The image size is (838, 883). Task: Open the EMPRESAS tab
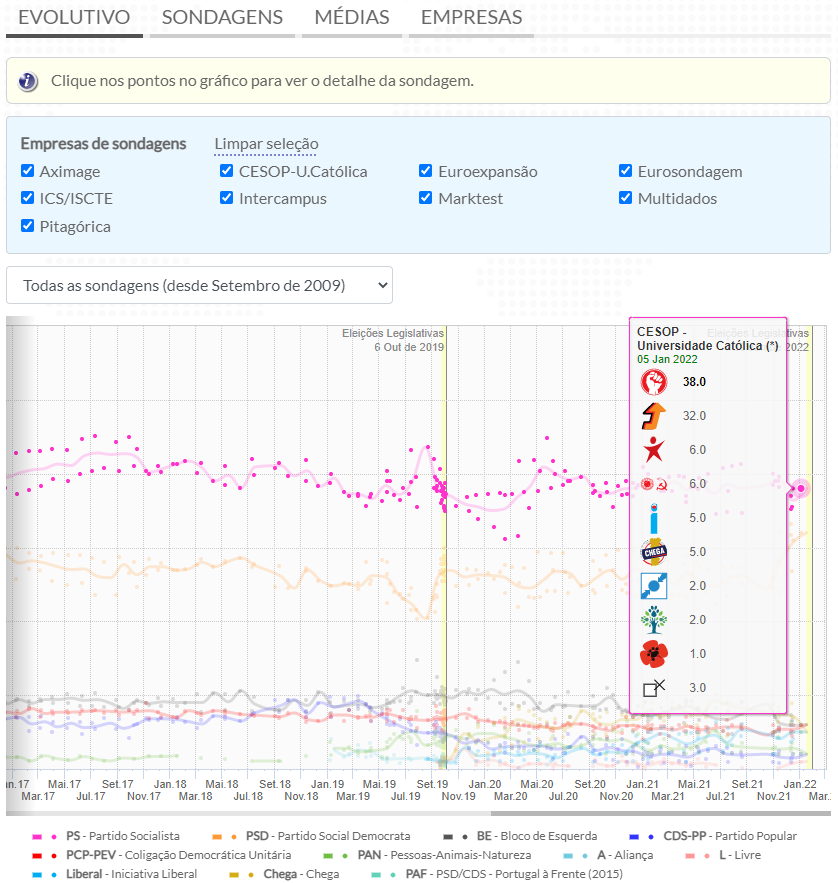(471, 18)
